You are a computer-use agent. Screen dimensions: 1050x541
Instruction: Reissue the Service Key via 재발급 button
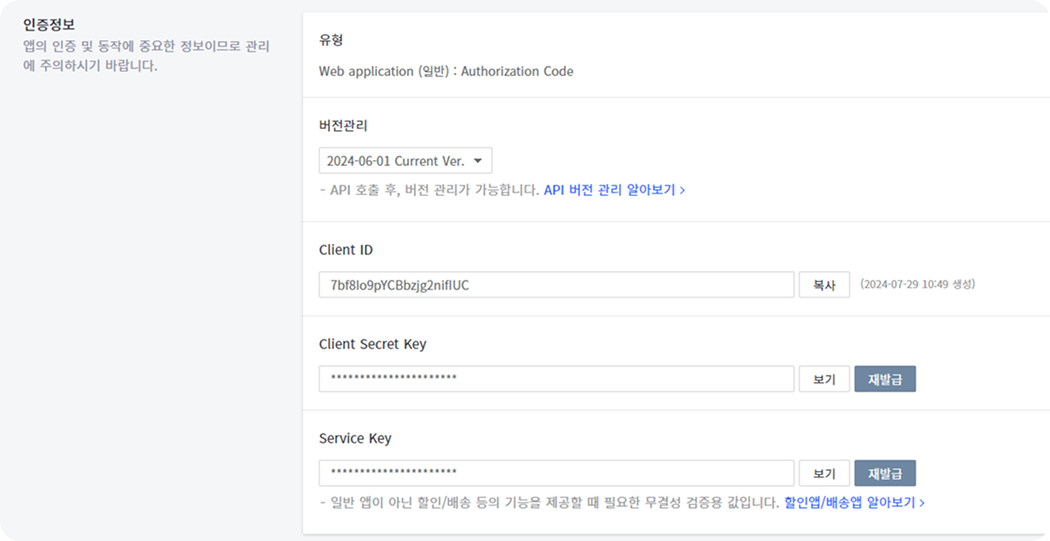885,473
